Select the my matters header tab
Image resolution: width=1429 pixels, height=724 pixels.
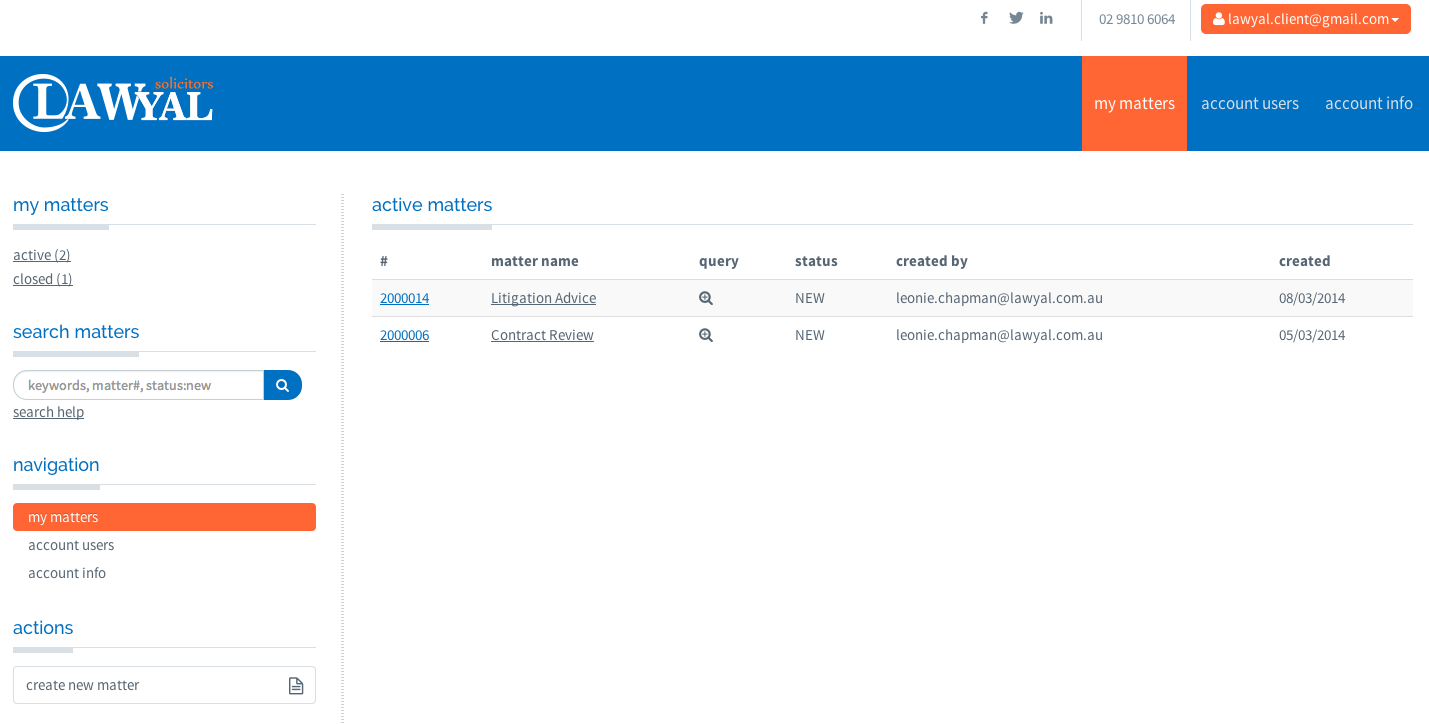click(1134, 103)
